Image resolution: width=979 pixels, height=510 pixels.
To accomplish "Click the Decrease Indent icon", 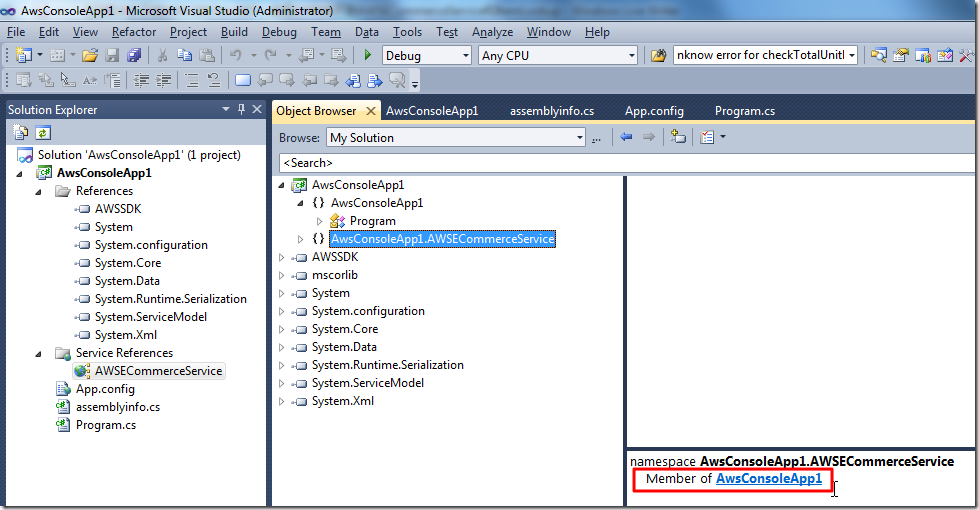I will (x=142, y=81).
